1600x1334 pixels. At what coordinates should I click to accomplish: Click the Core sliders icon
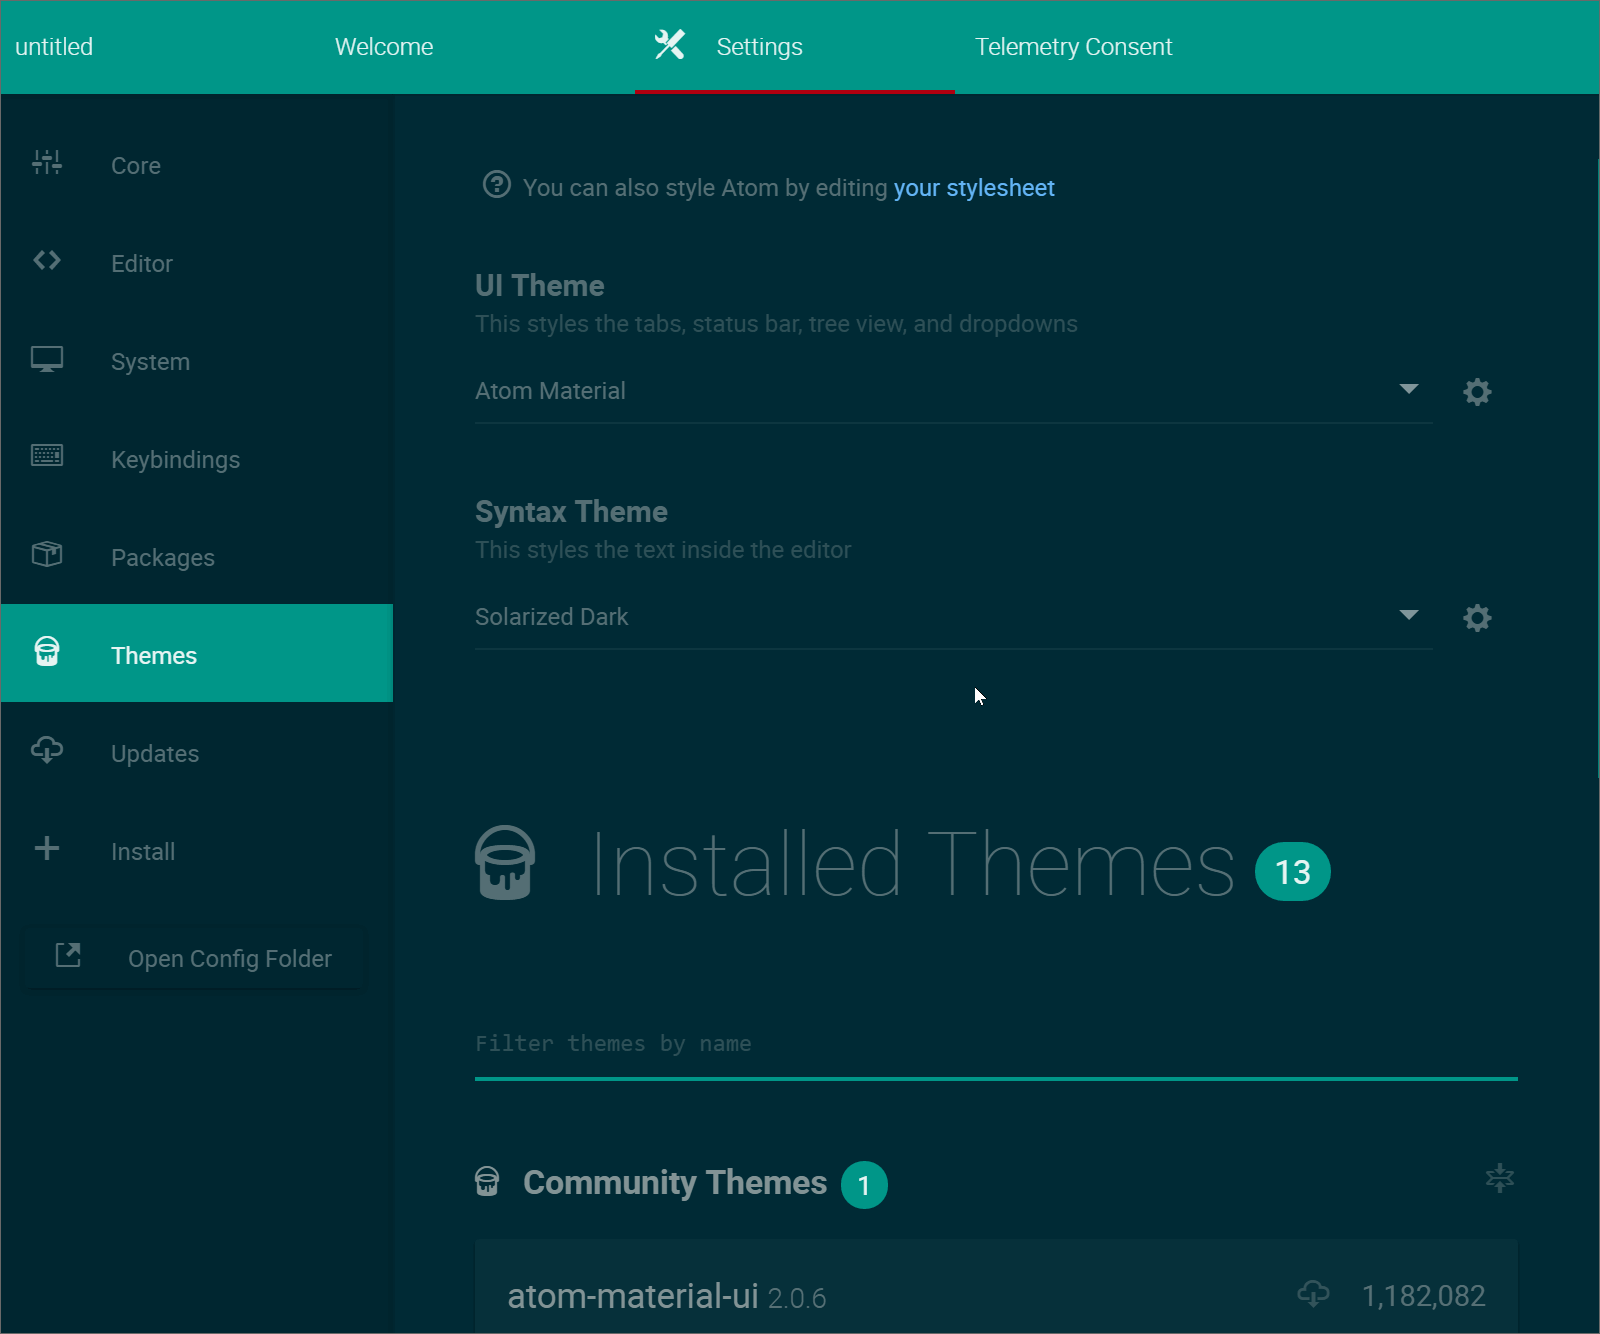(47, 162)
